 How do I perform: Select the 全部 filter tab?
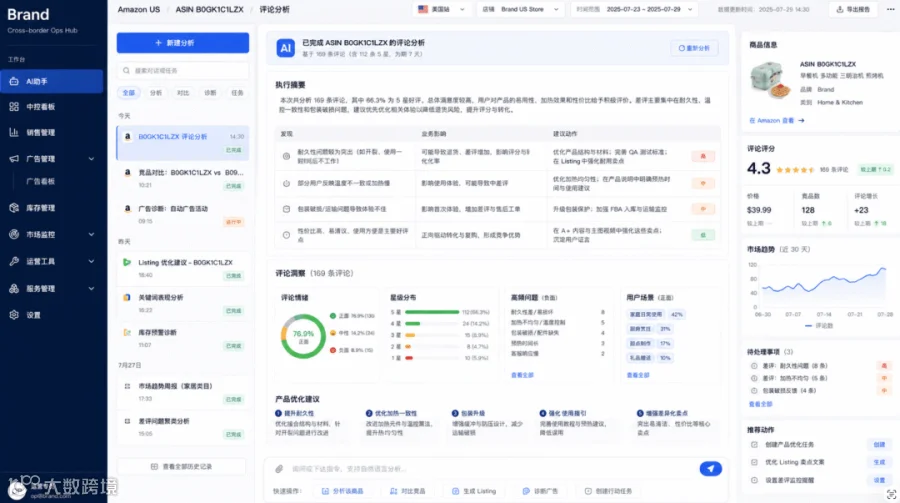coord(129,92)
